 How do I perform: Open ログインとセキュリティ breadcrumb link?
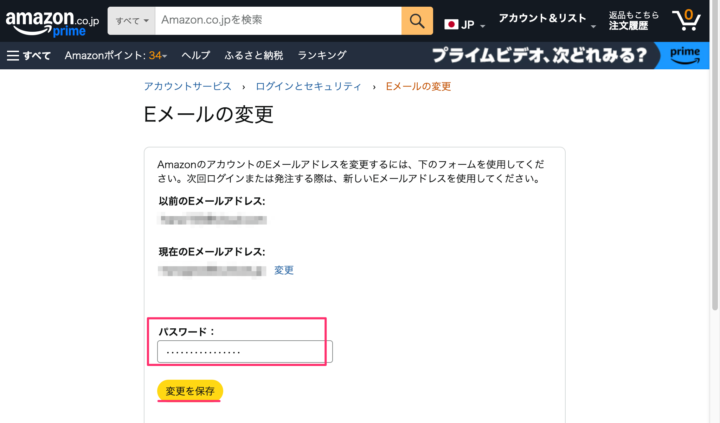pyautogui.click(x=308, y=87)
